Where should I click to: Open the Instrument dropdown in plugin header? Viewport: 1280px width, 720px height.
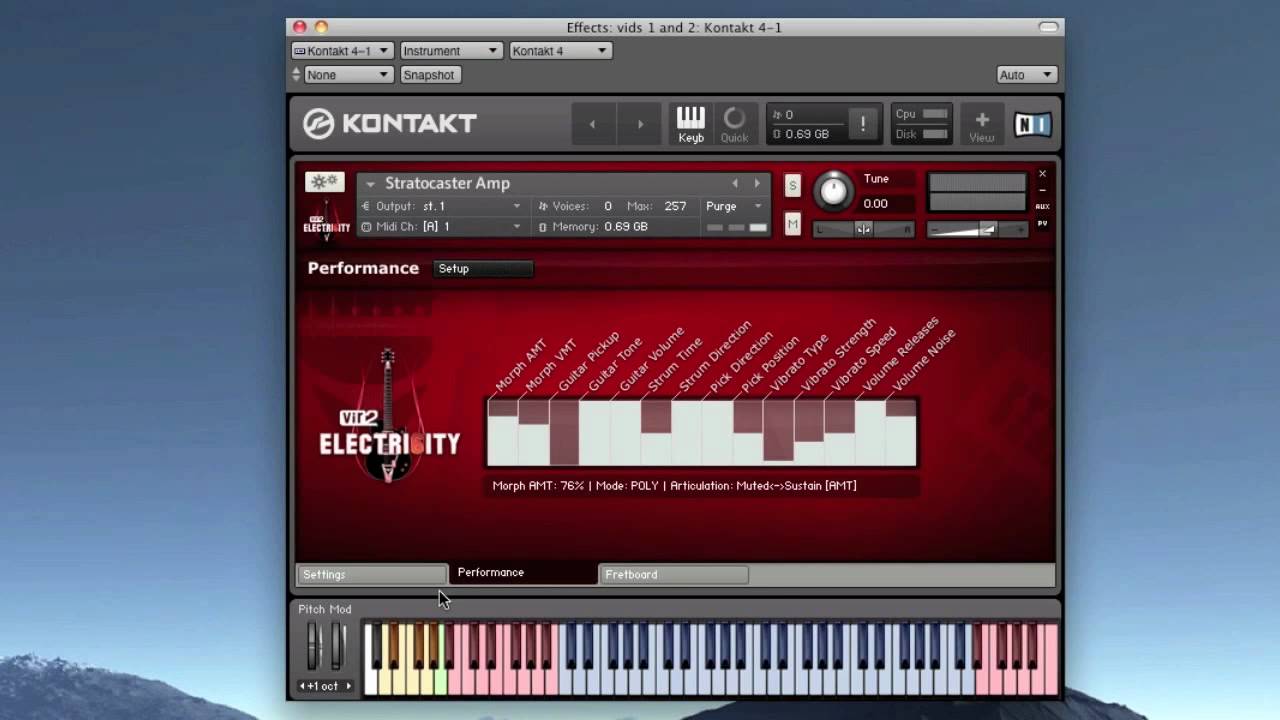point(450,51)
